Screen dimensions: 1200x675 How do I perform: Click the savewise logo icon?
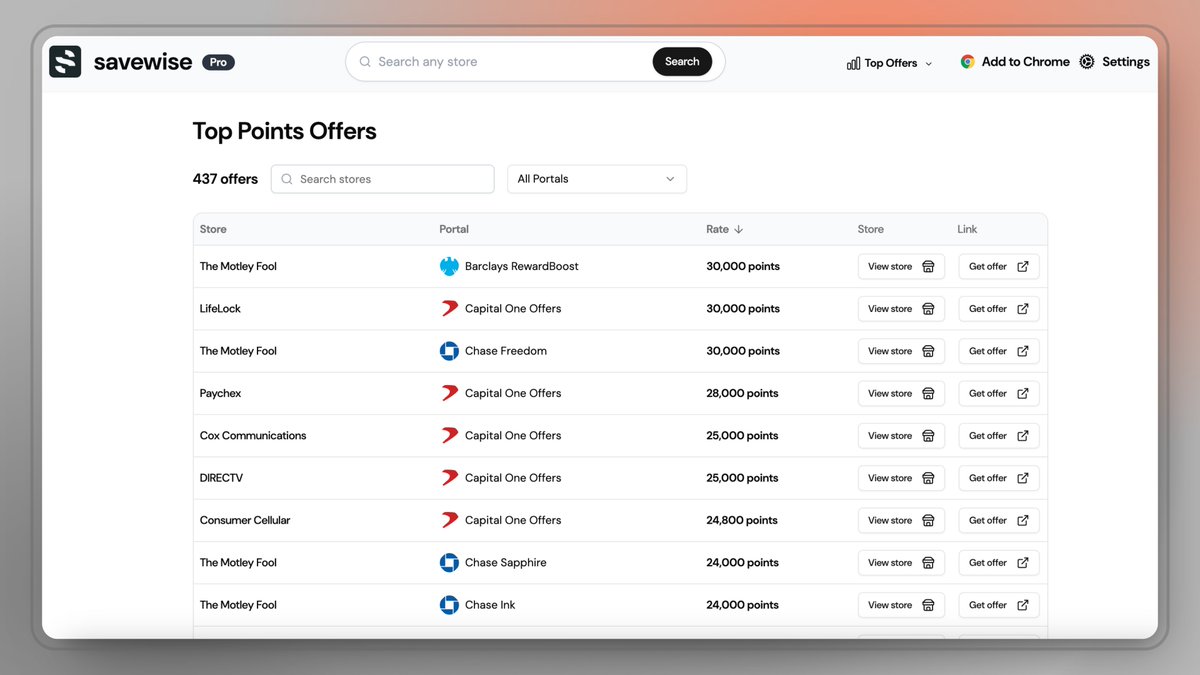[x=65, y=62]
